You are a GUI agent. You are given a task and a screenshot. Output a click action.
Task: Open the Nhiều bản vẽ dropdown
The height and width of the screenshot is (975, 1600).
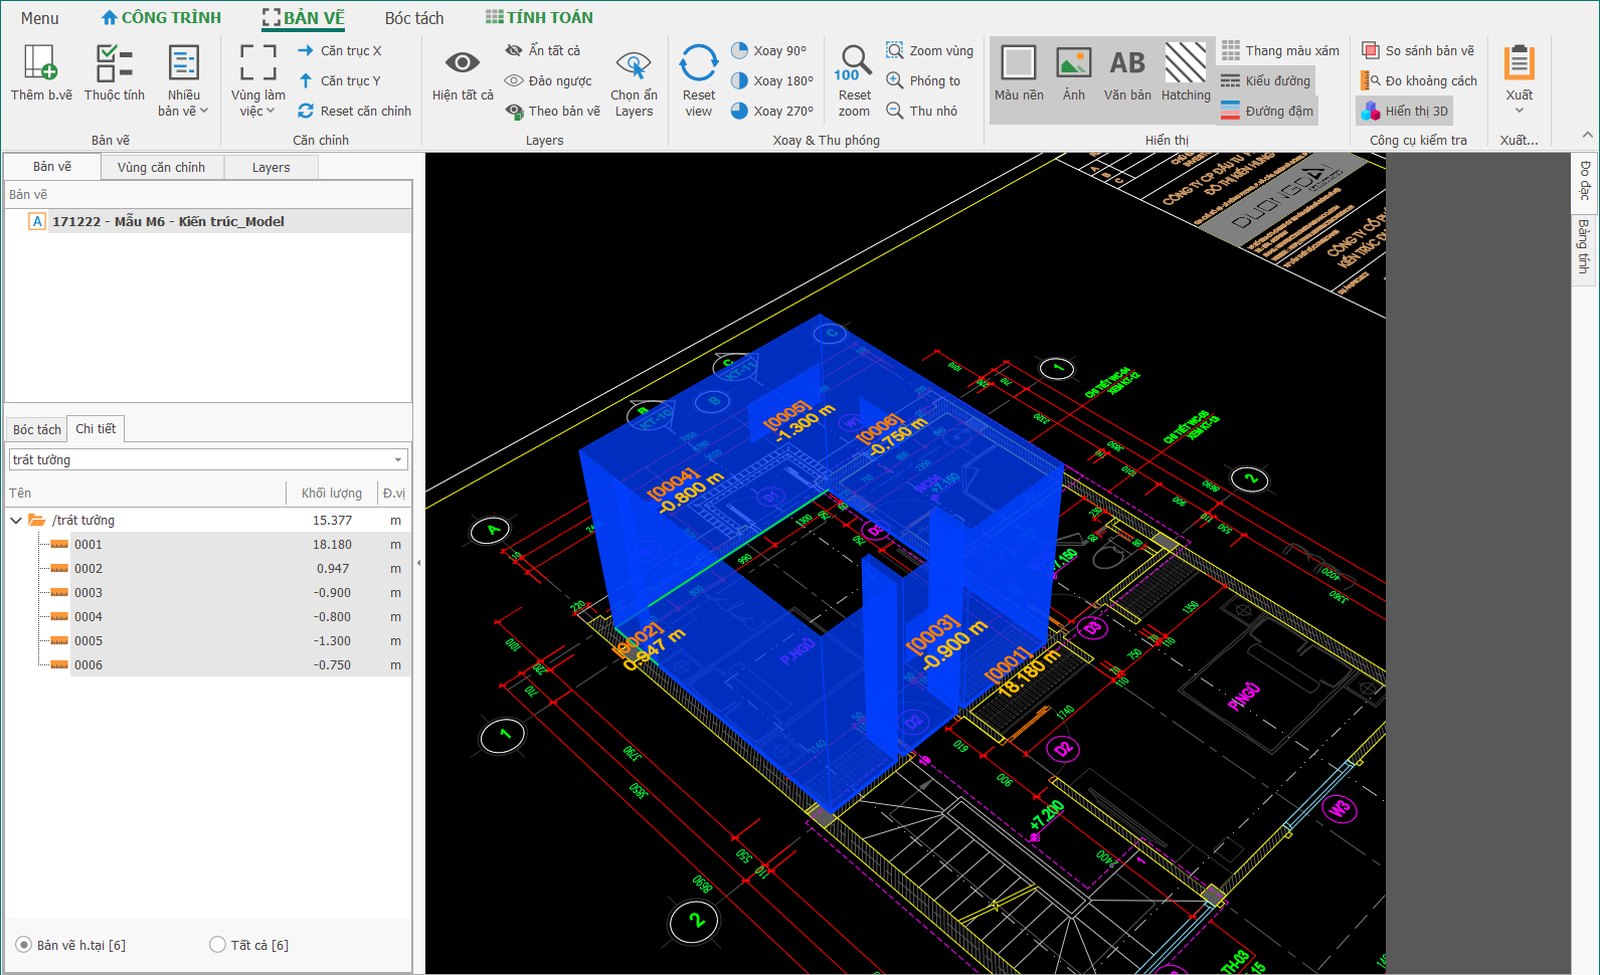click(183, 80)
